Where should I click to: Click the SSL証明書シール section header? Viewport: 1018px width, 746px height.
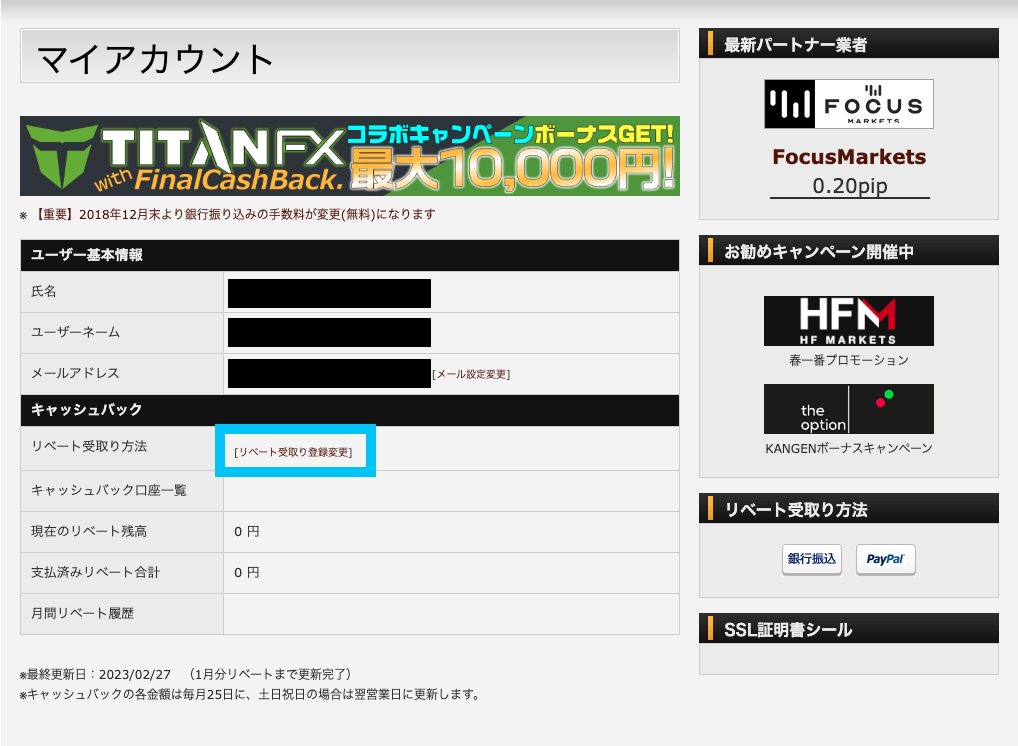click(788, 629)
